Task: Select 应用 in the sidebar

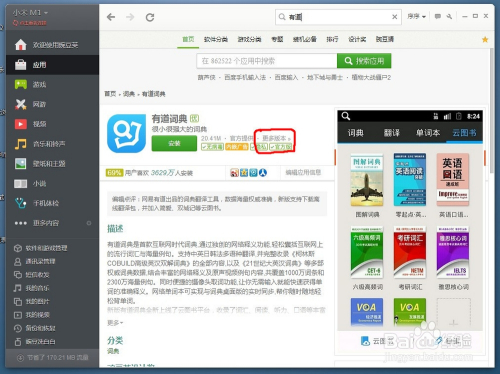Action: pos(52,65)
